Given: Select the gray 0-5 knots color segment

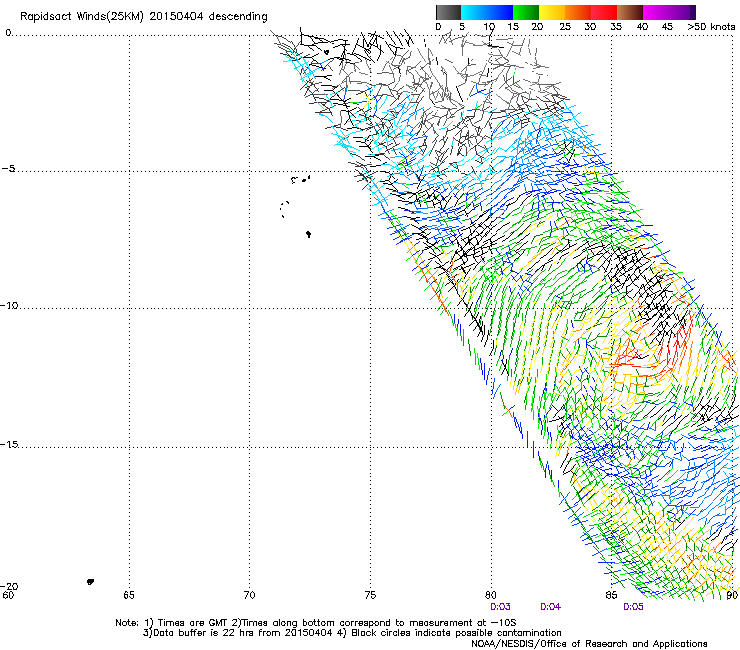Looking at the screenshot, I should [448, 12].
